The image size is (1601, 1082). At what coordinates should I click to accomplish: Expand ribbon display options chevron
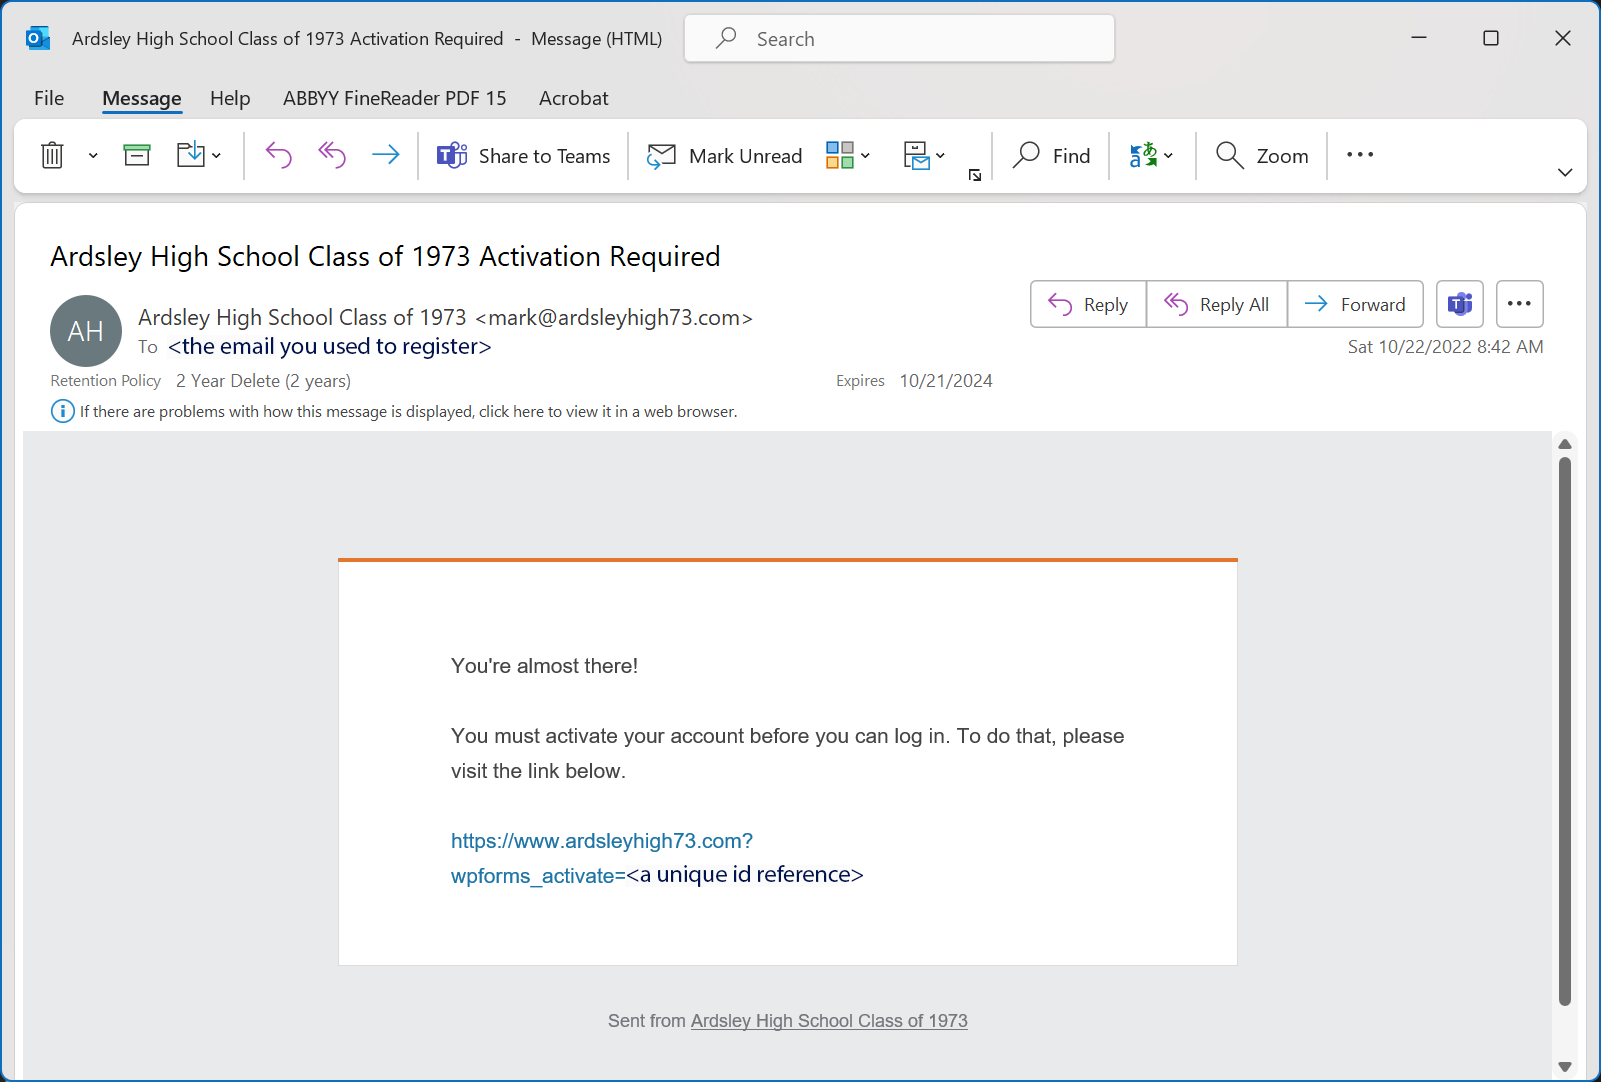1565,172
